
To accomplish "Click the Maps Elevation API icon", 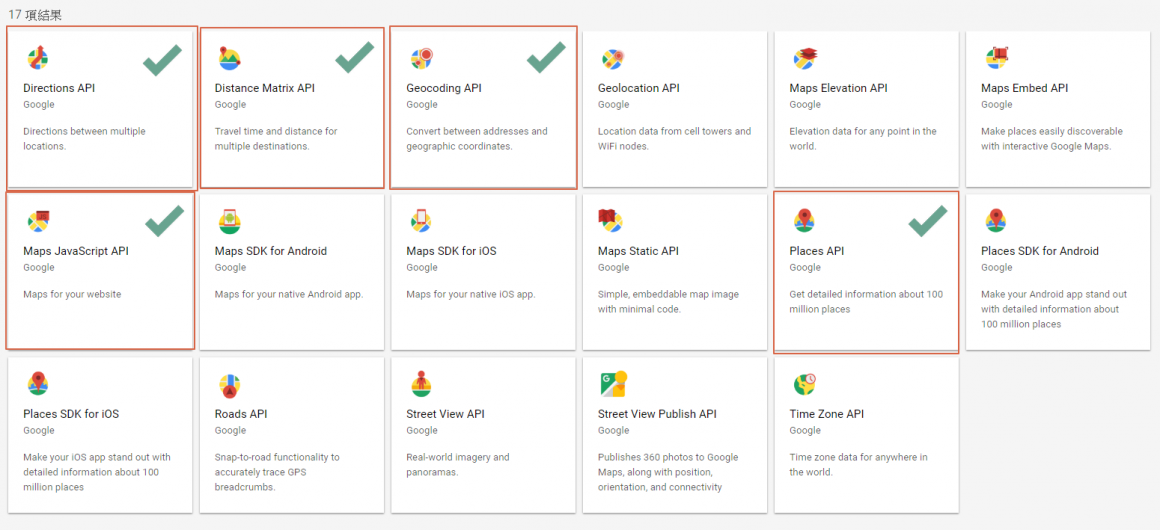I will click(804, 58).
